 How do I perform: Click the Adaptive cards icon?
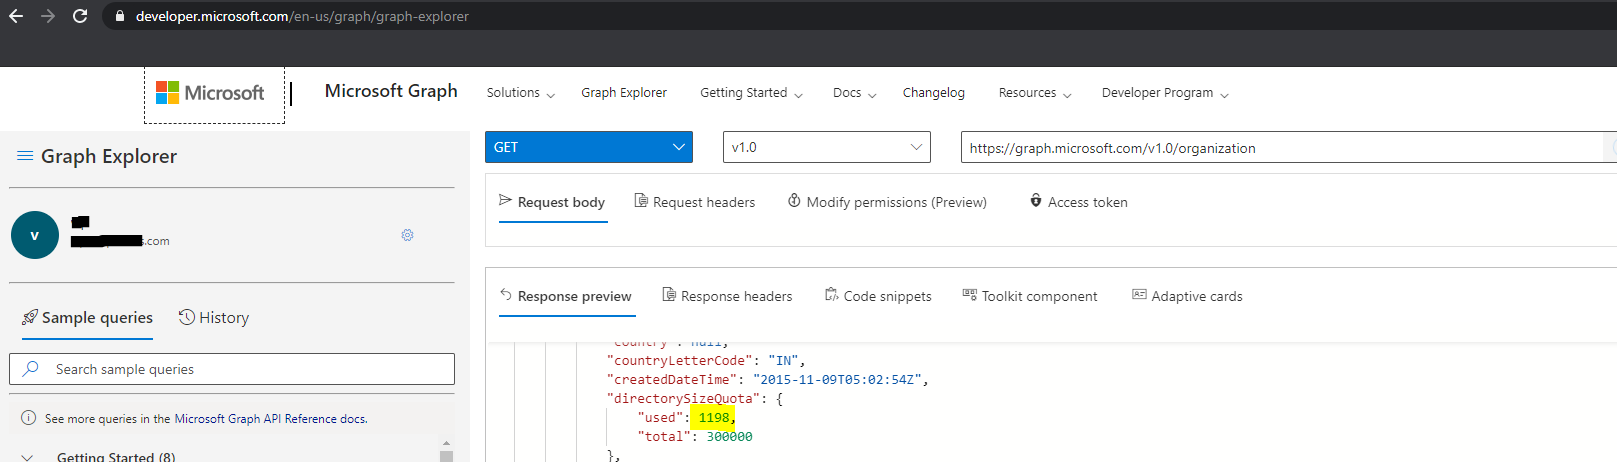click(x=1139, y=295)
